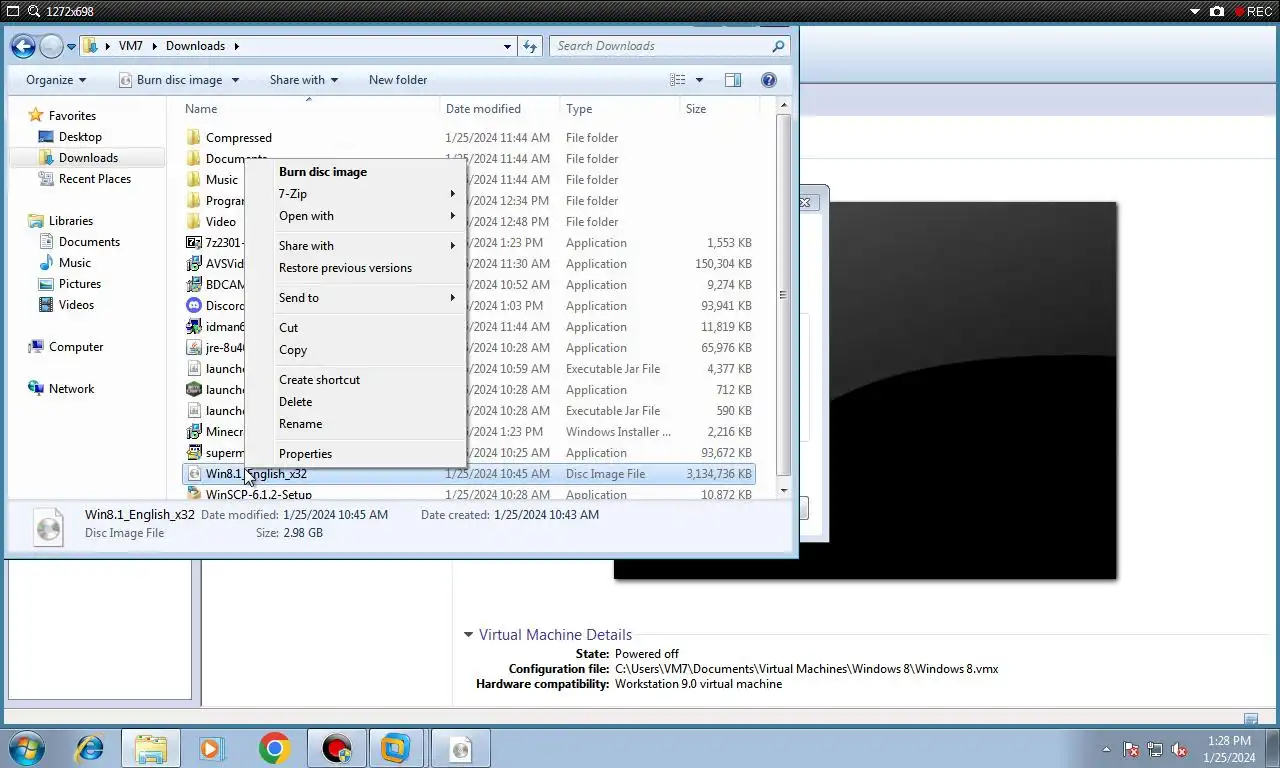
Task: Select the Music folder icon in the file list
Action: pyautogui.click(x=194, y=180)
